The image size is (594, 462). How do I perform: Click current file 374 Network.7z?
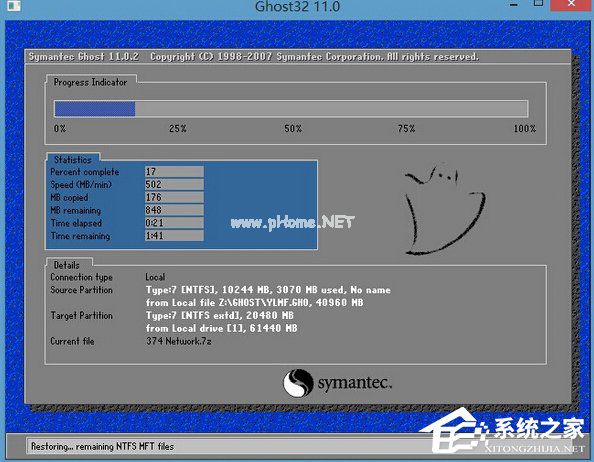179,341
